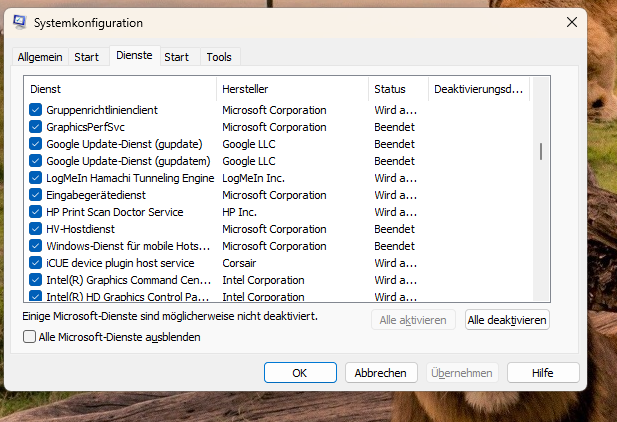Image resolution: width=617 pixels, height=422 pixels.
Task: Disable iCUE device plugin host service
Action: click(36, 263)
